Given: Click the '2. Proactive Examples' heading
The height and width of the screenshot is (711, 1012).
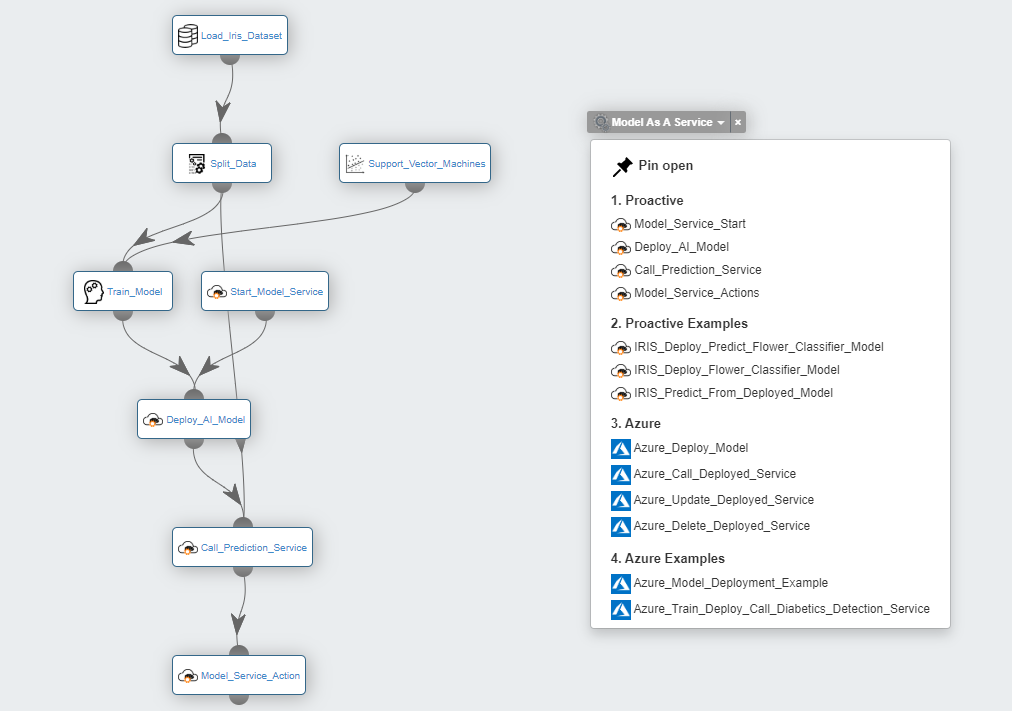Looking at the screenshot, I should (x=679, y=324).
